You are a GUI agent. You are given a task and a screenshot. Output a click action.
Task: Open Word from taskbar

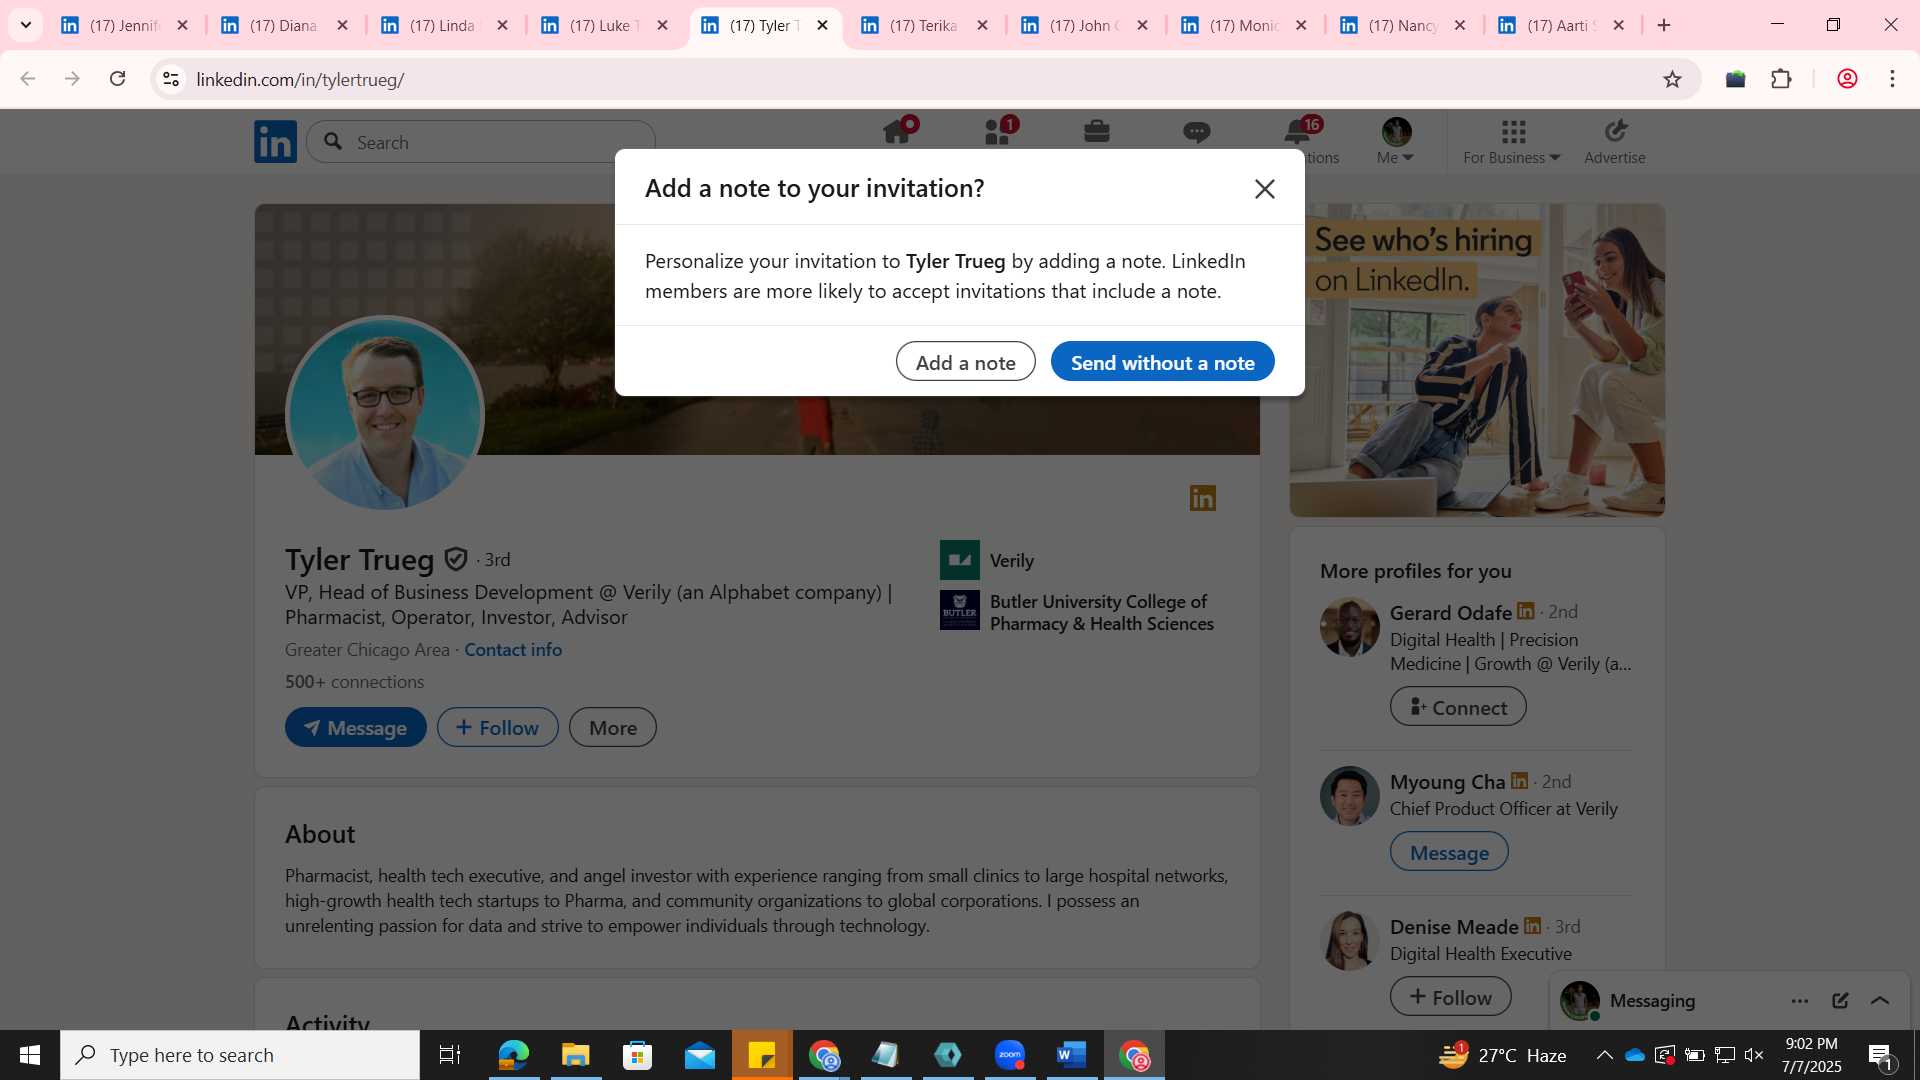[x=1071, y=1055]
